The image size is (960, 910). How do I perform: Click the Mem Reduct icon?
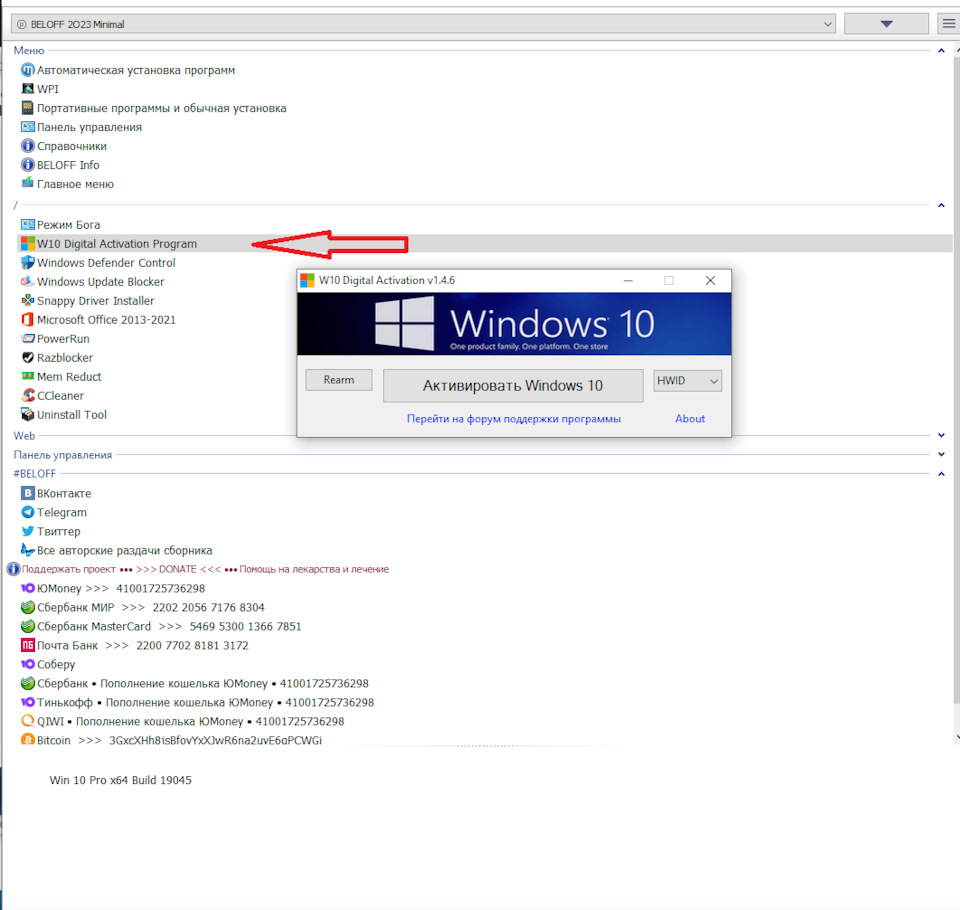click(28, 377)
